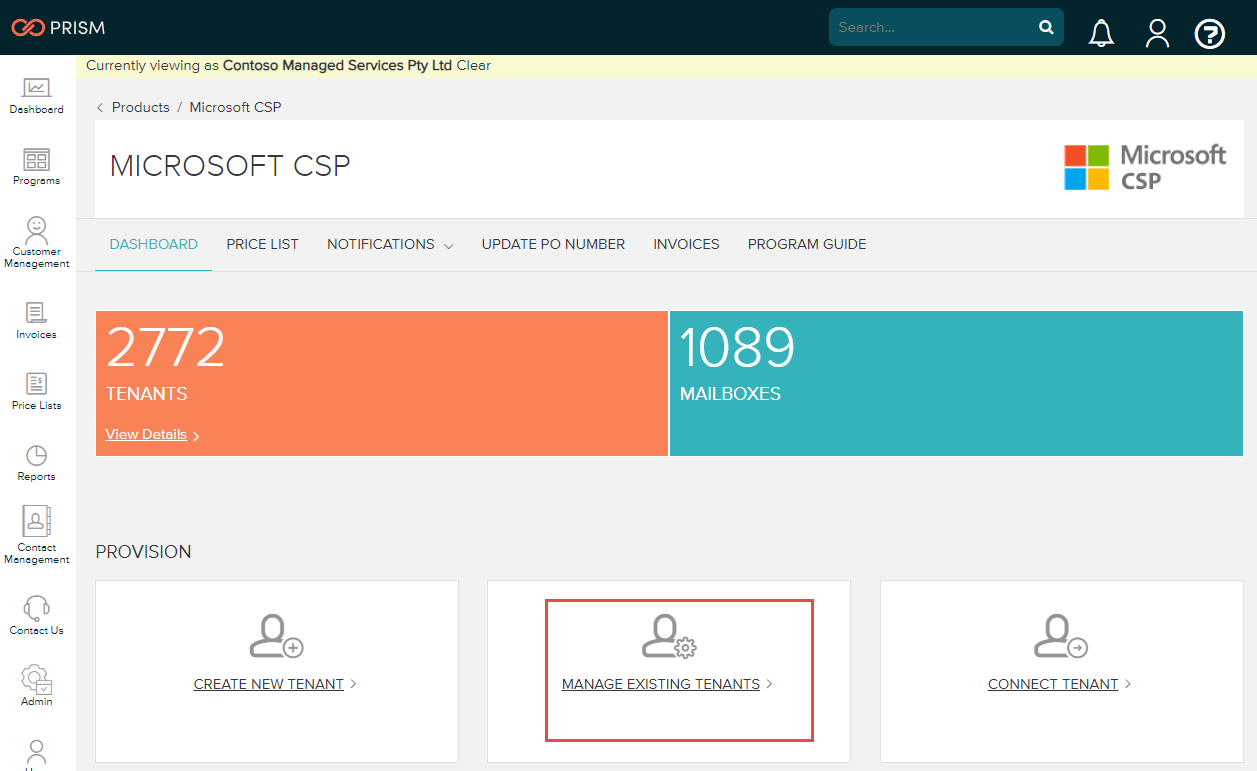Click the help question mark icon
Viewport: 1257px width, 771px height.
(1209, 33)
